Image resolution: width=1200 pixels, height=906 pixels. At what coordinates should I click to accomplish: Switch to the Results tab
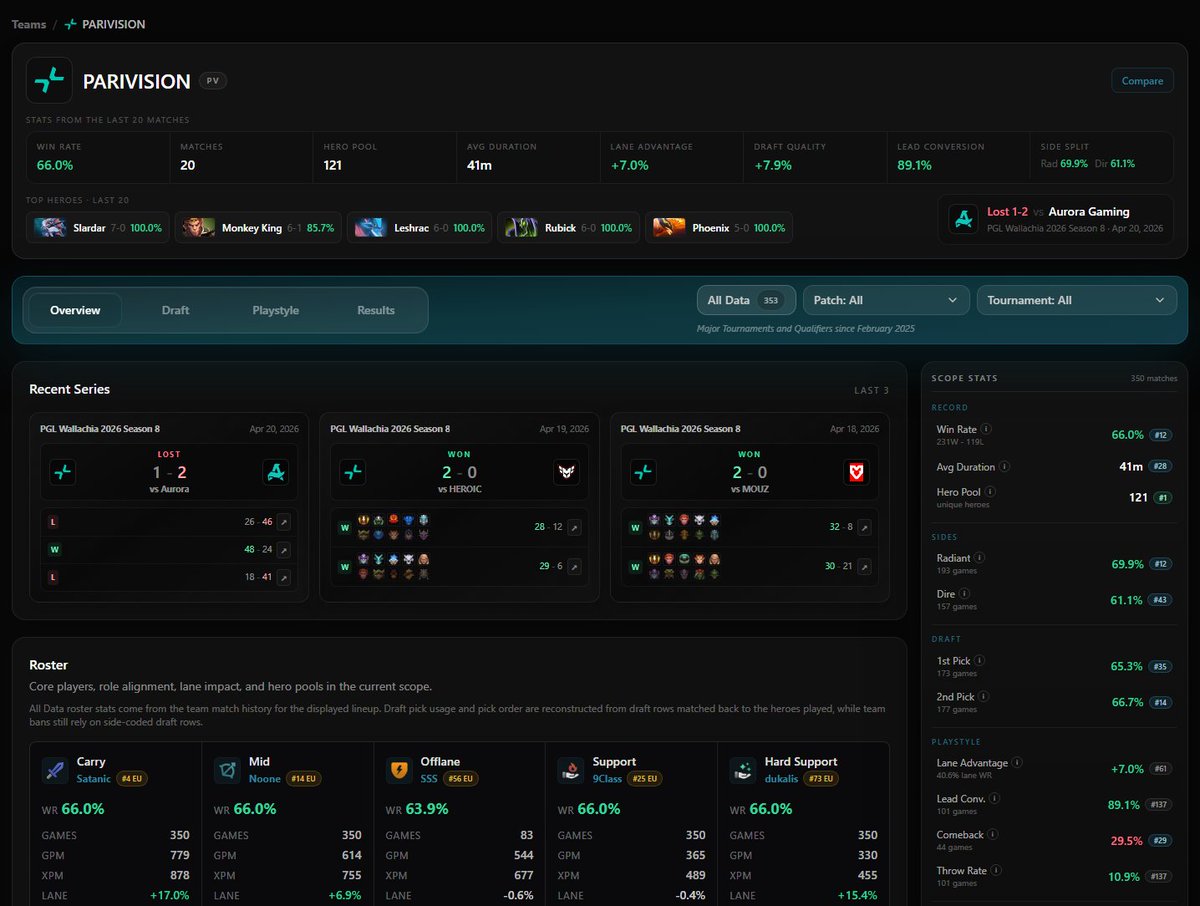tap(376, 310)
